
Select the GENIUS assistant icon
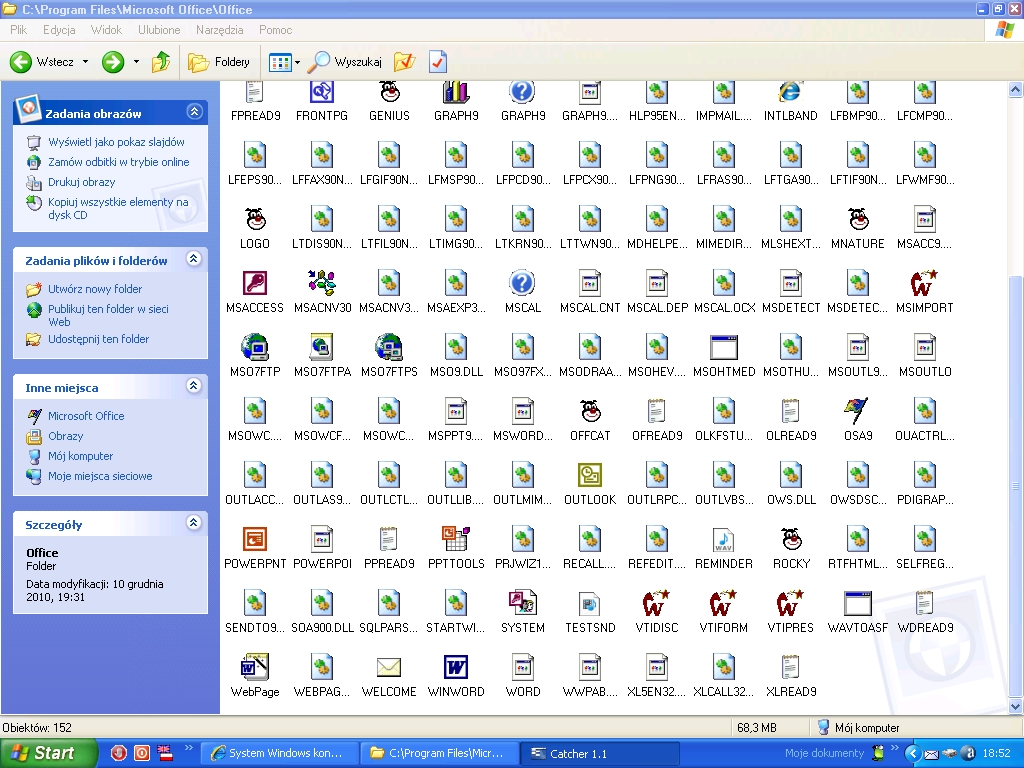[x=389, y=91]
